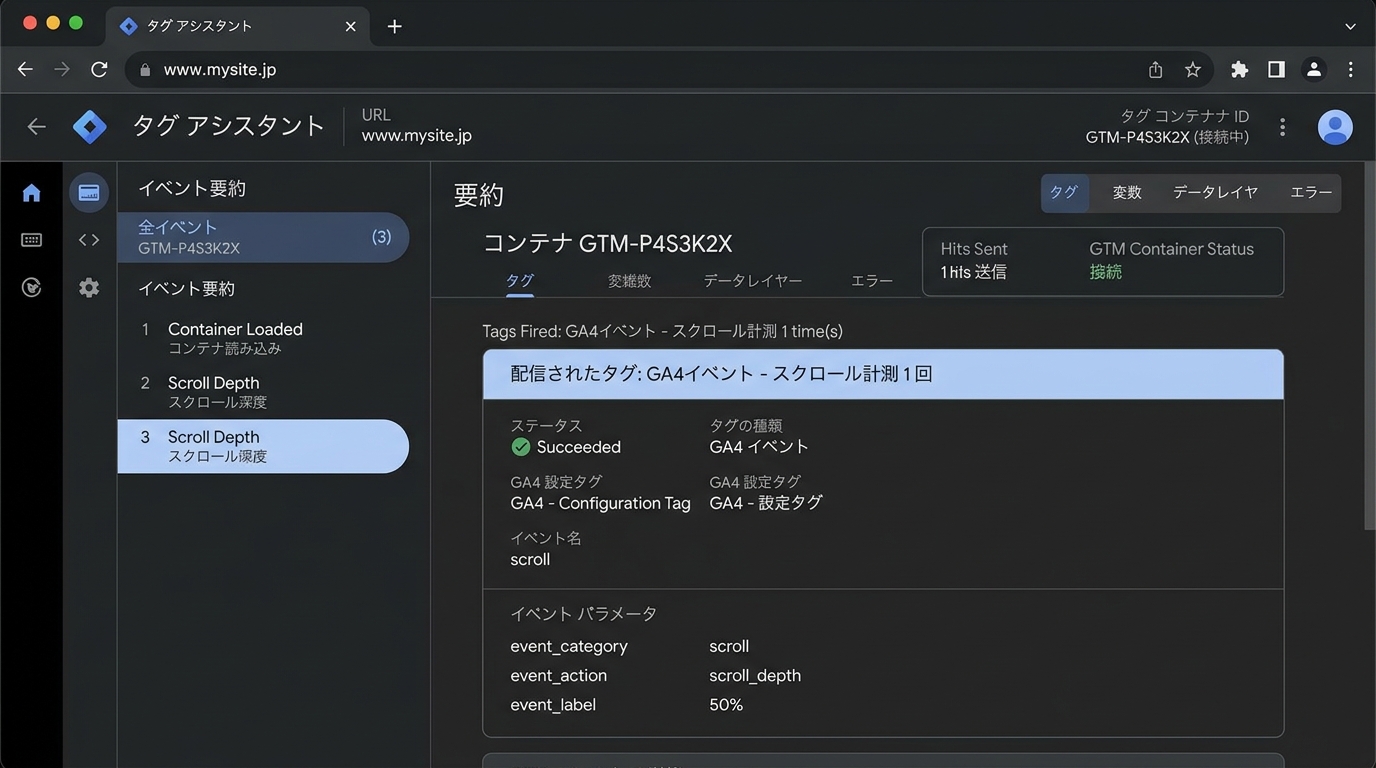The image size is (1376, 768).
Task: Click the event_action parameter label
Action: [x=558, y=675]
